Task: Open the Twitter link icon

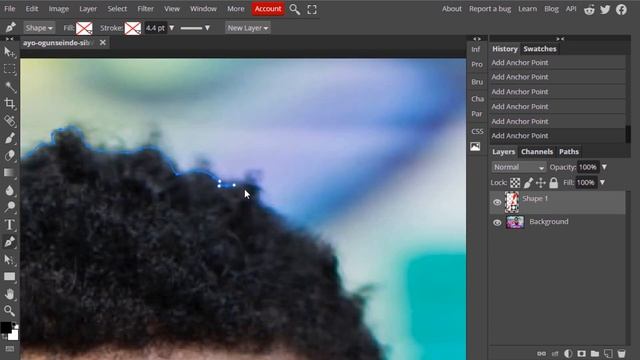Action: 605,9
